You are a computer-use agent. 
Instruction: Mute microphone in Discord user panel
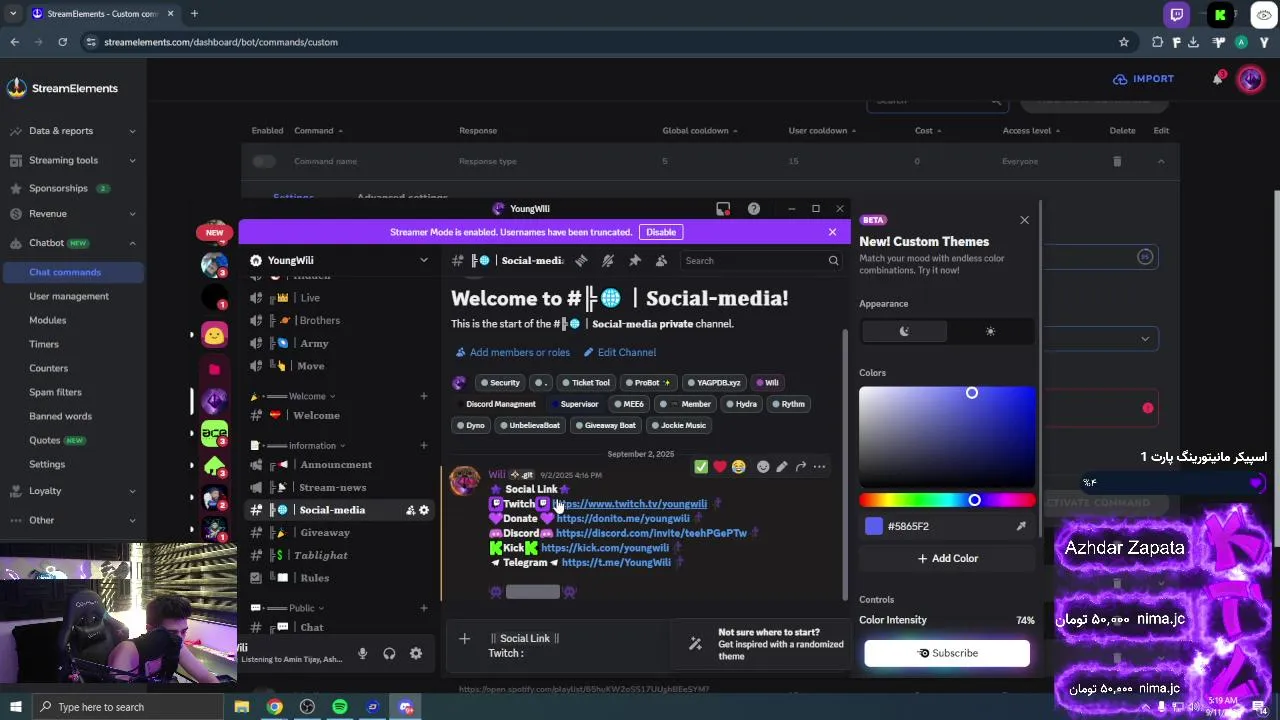(362, 653)
